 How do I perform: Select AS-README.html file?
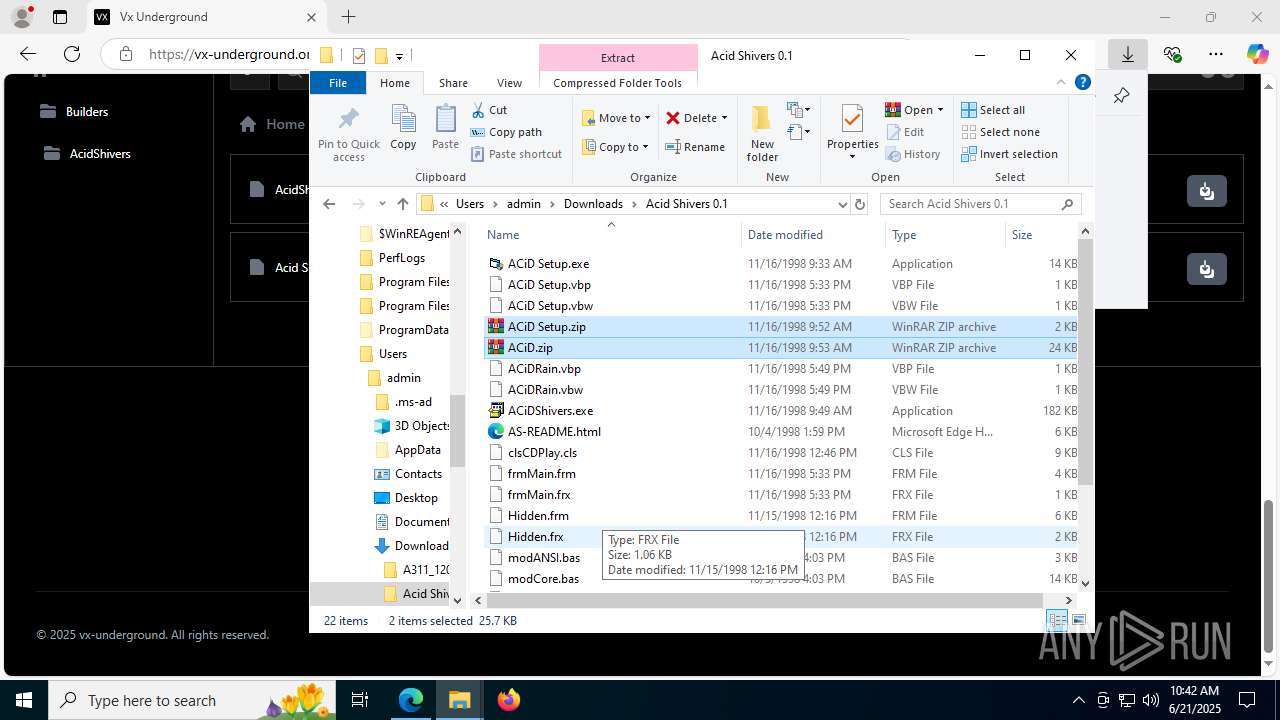click(x=553, y=432)
